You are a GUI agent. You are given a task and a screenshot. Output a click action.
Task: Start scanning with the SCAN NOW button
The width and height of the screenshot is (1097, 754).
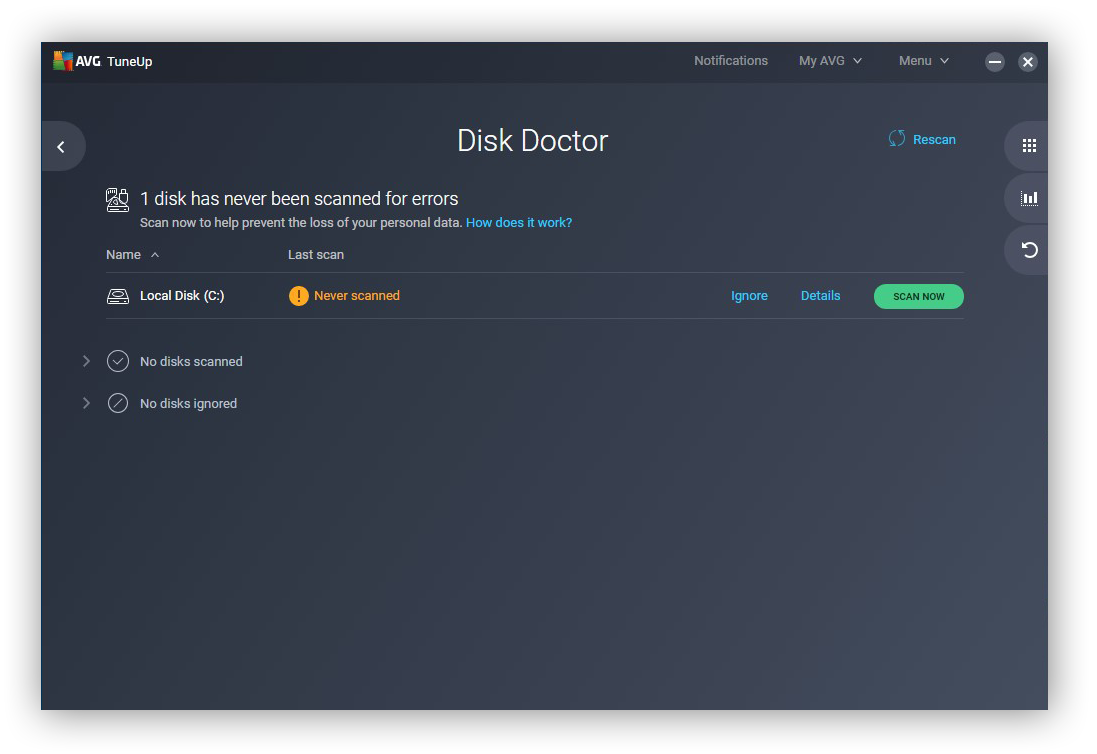pyautogui.click(x=918, y=296)
